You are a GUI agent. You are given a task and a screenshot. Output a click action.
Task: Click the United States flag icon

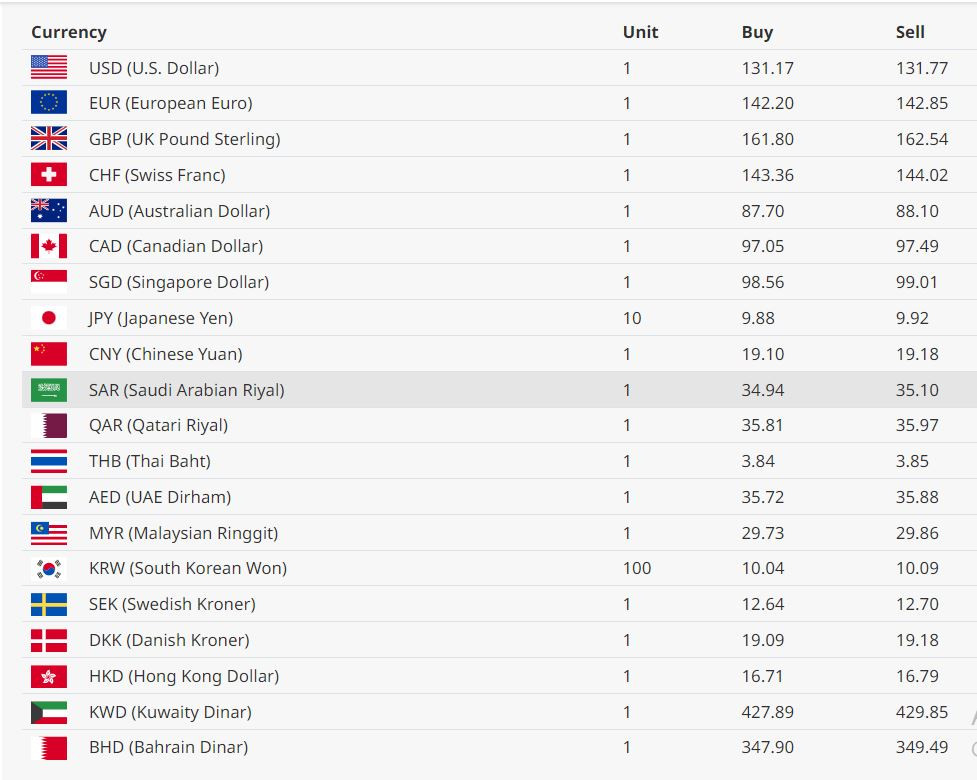pyautogui.click(x=49, y=67)
